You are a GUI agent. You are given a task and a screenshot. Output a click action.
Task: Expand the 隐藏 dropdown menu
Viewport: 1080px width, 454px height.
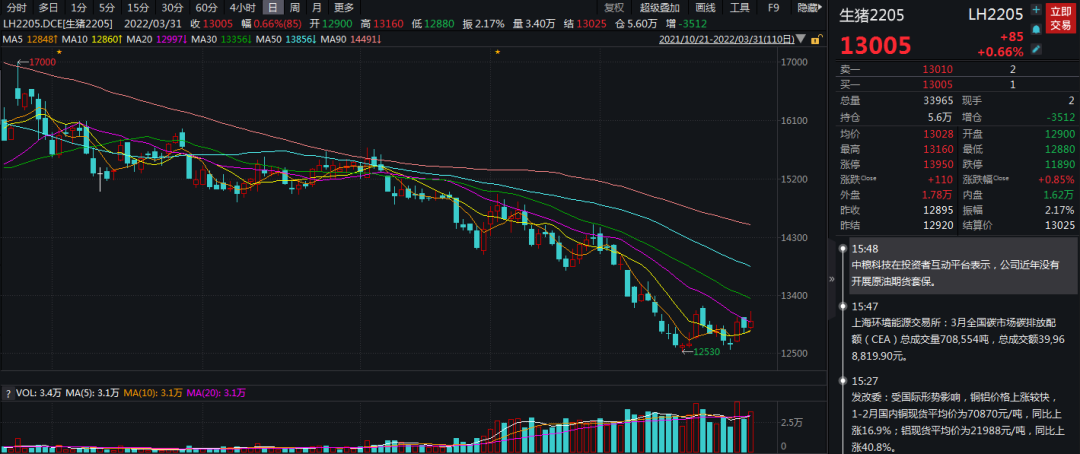(x=810, y=7)
